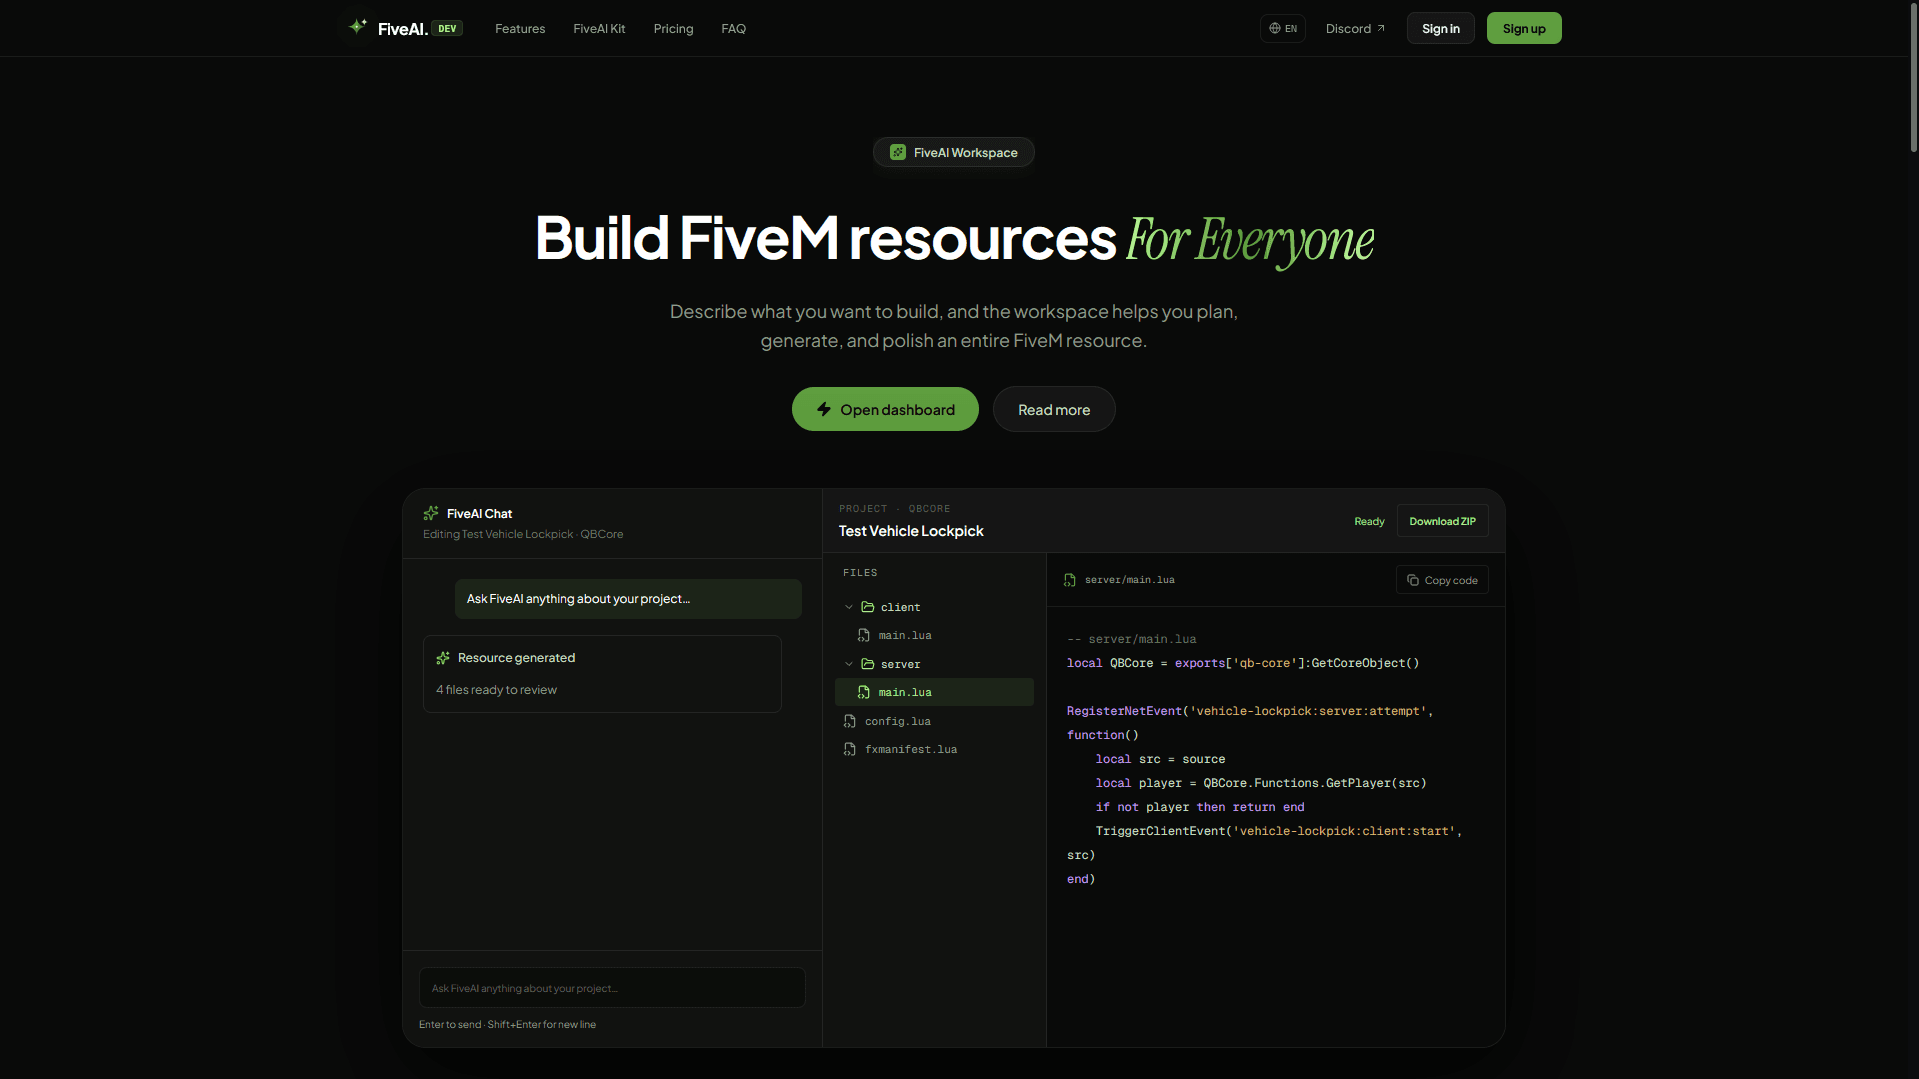Click the FiveAI sparkle logo icon

coord(357,27)
